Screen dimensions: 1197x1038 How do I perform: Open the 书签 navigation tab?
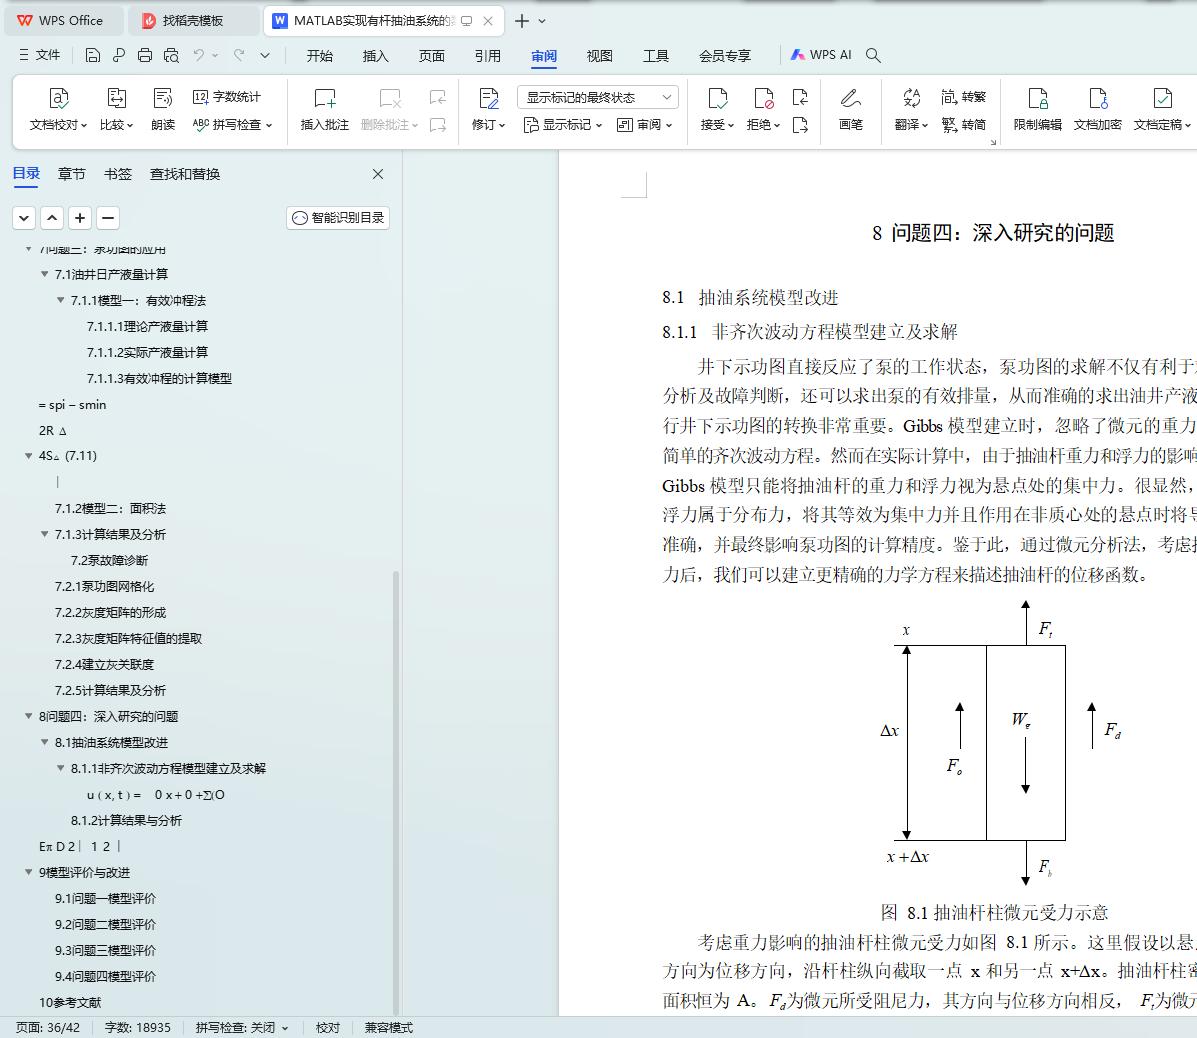click(118, 174)
